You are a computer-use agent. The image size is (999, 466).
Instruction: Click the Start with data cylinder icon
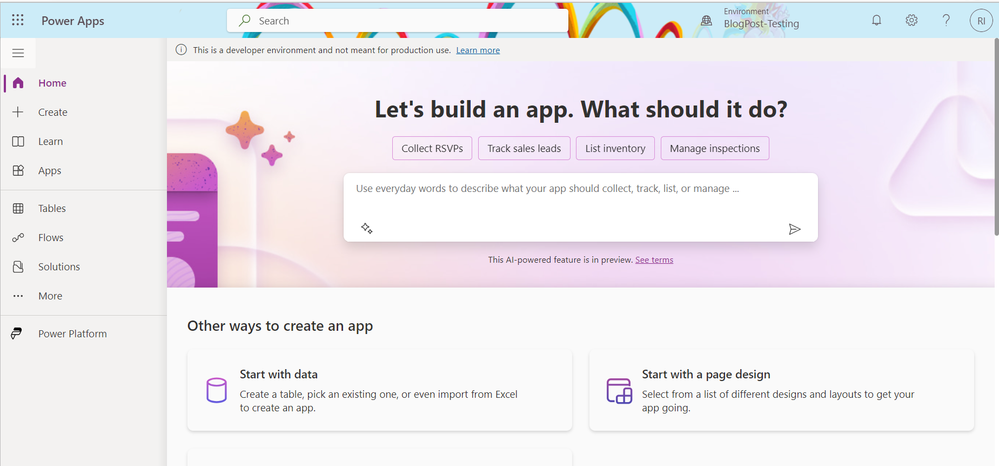217,390
